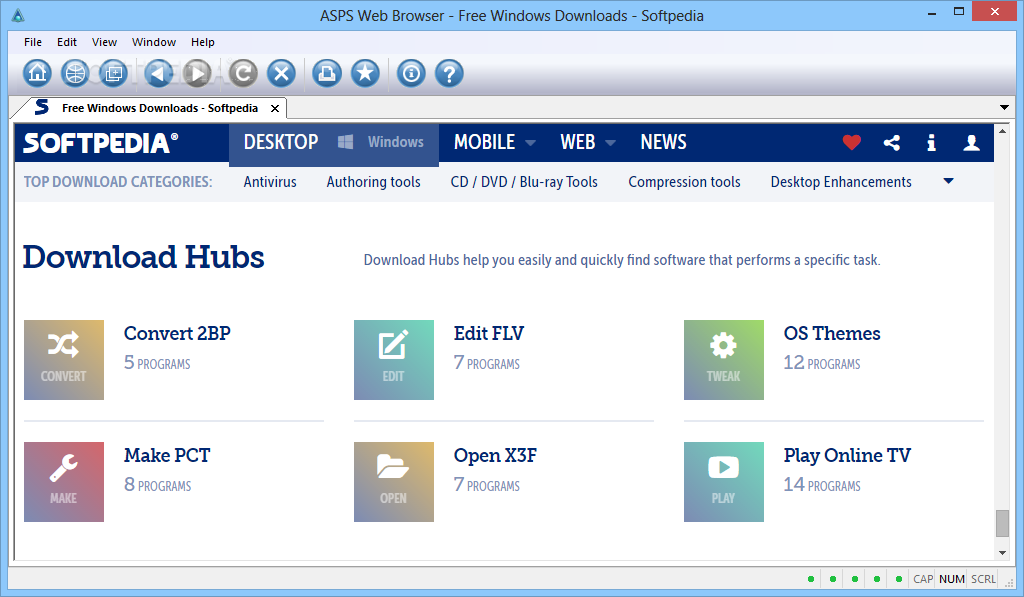
Task: Click the Play video tile icon
Action: (x=724, y=482)
